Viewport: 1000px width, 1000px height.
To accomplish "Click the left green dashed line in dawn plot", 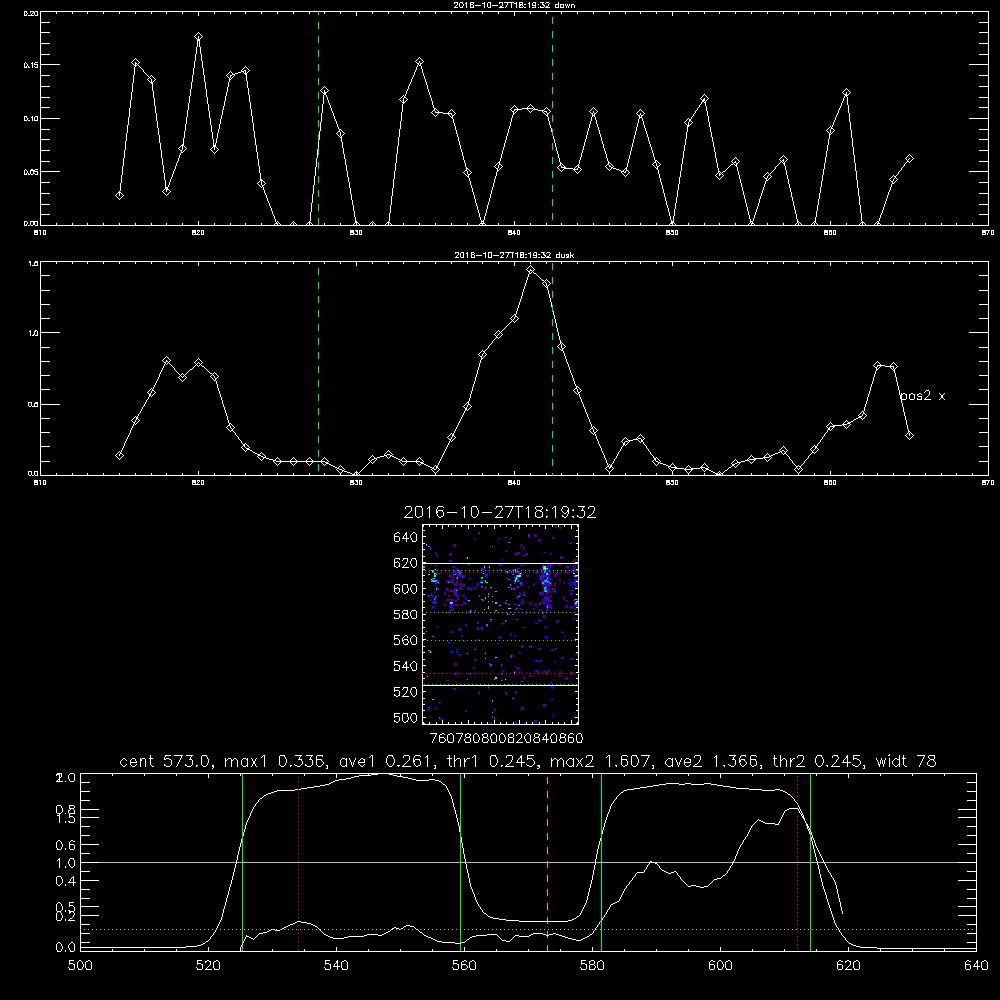I will coord(318,119).
